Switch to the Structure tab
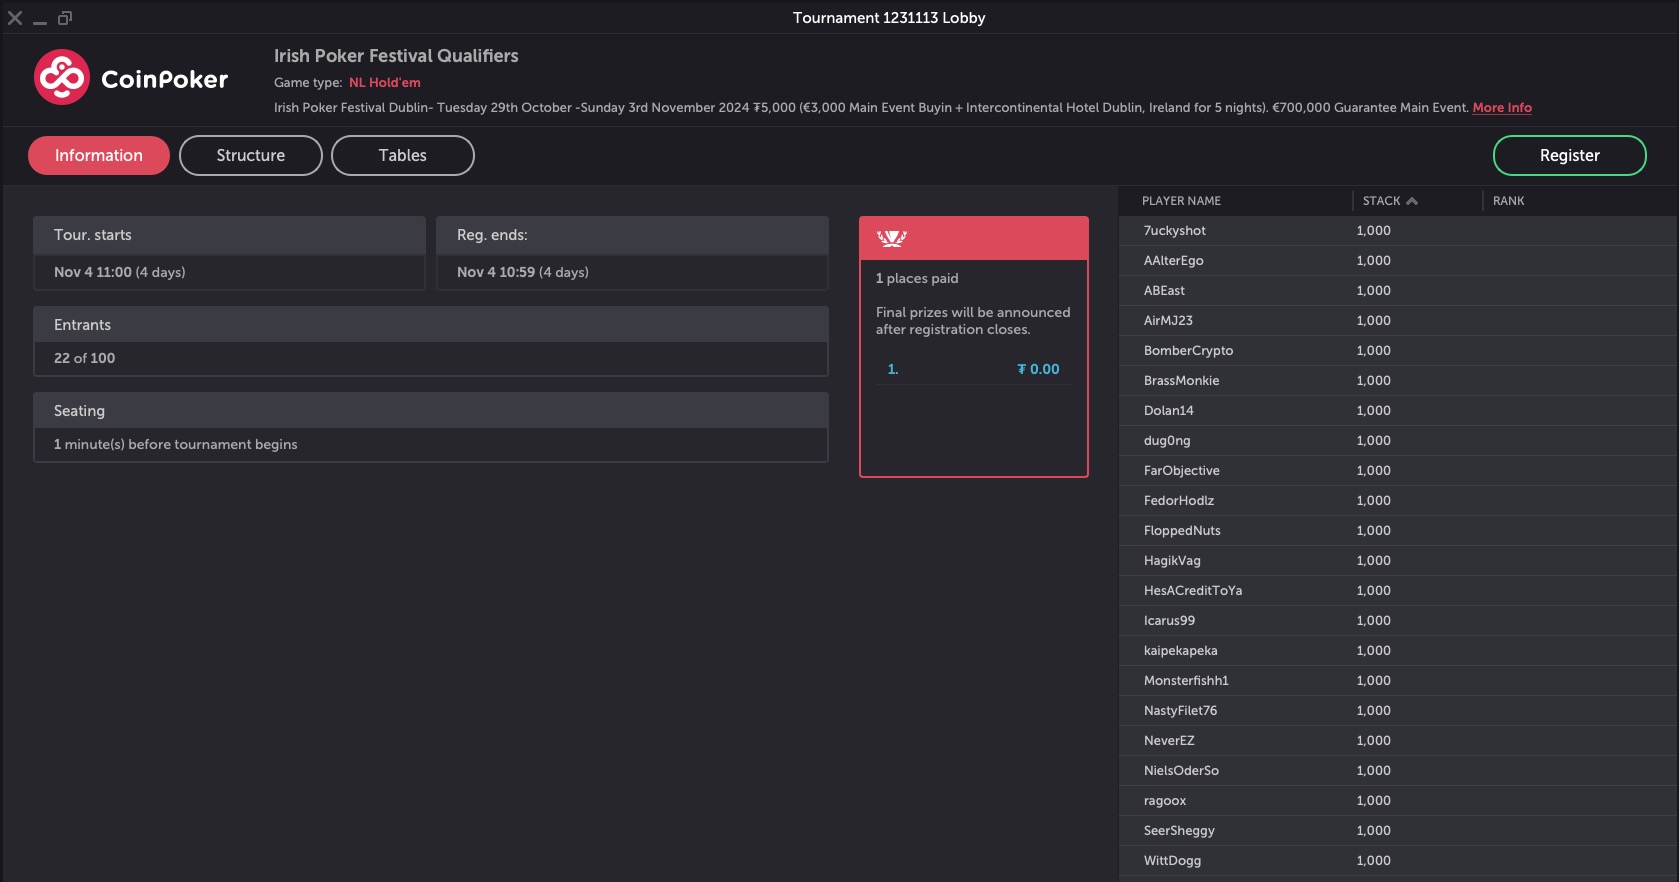 (251, 155)
